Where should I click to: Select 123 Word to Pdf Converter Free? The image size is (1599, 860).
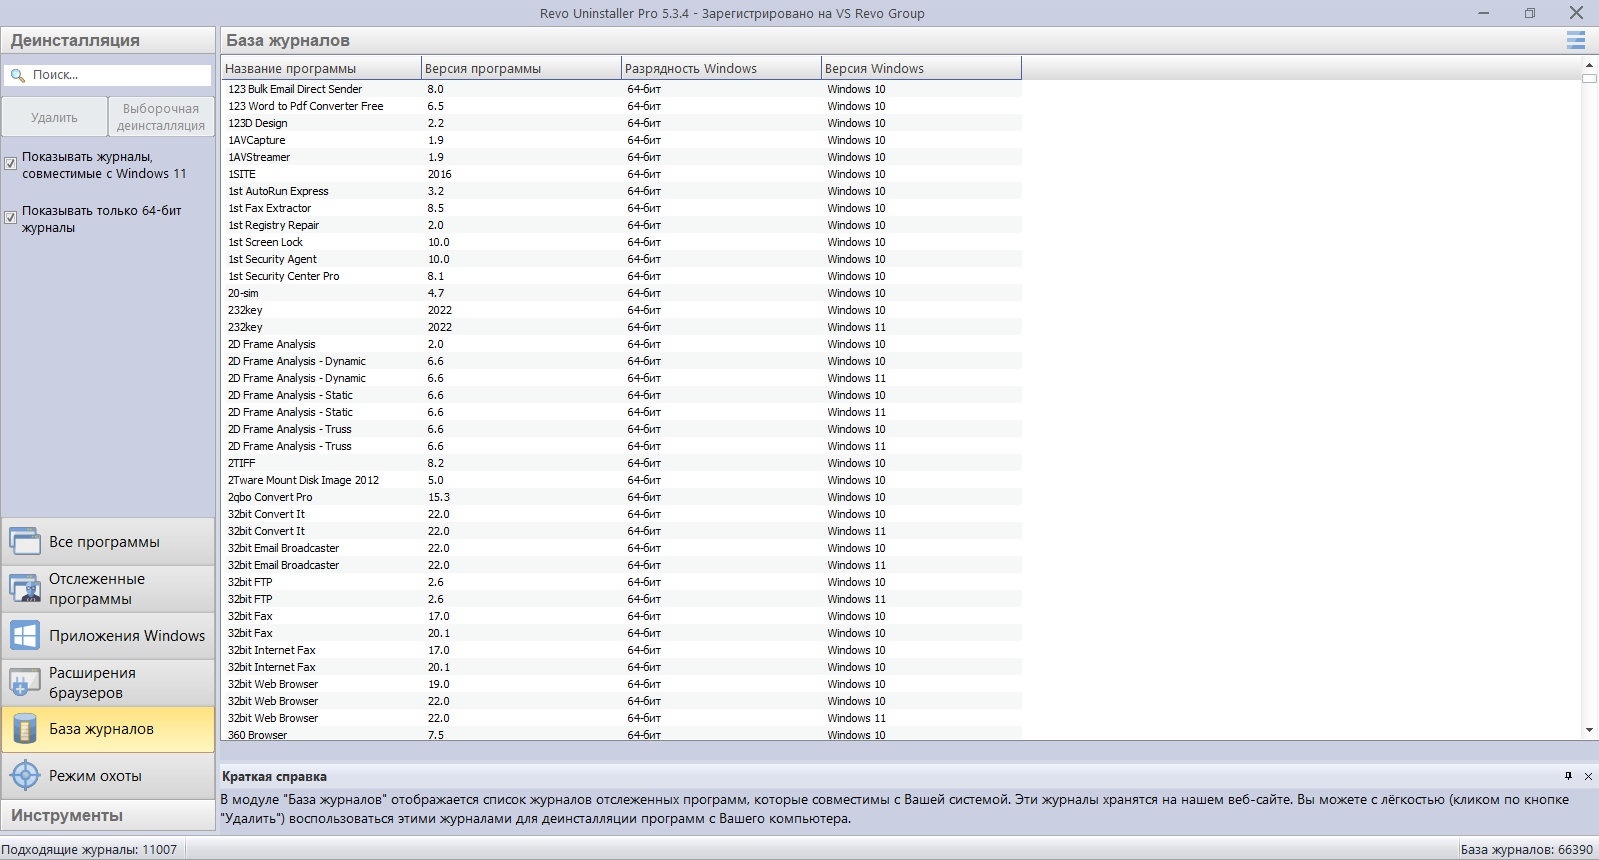621,106
